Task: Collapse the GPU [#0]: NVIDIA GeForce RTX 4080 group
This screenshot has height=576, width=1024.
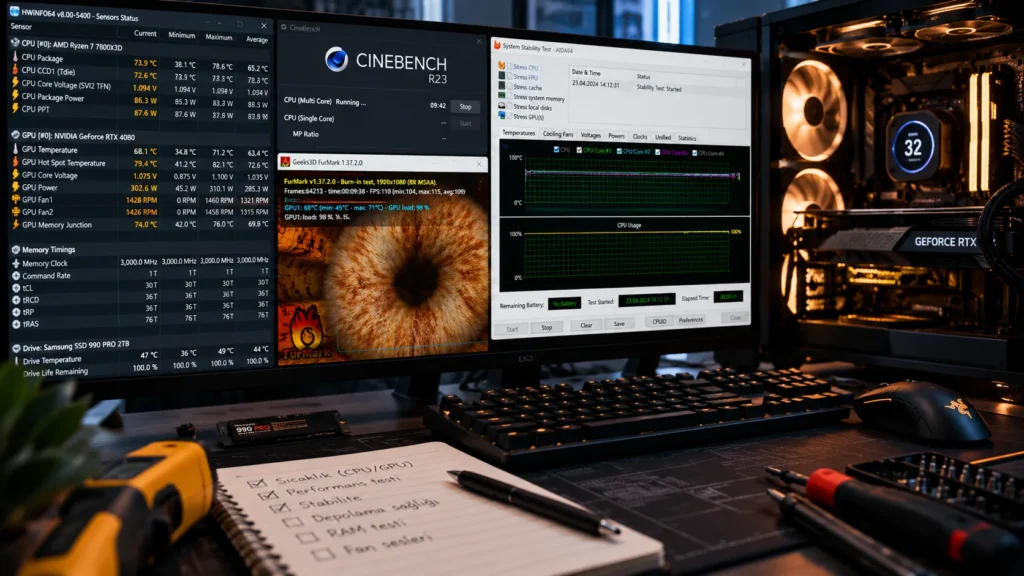Action: click(x=15, y=135)
